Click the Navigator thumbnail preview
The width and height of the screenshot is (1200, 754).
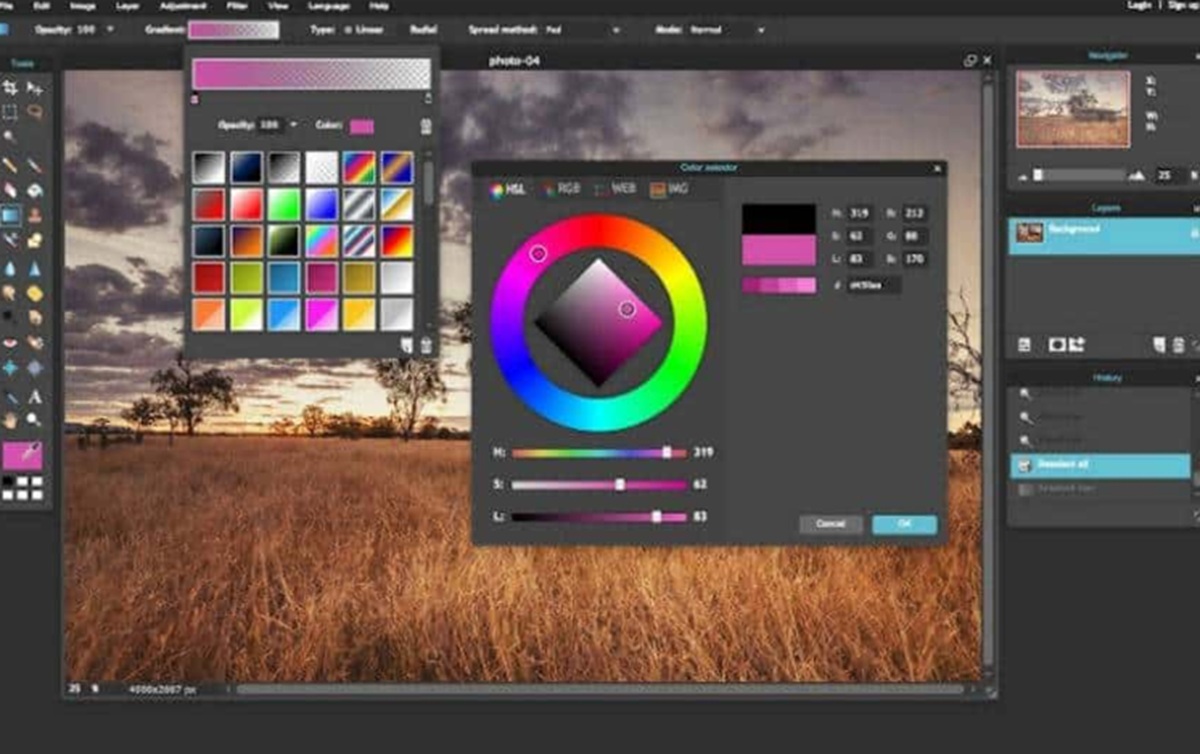point(1073,110)
